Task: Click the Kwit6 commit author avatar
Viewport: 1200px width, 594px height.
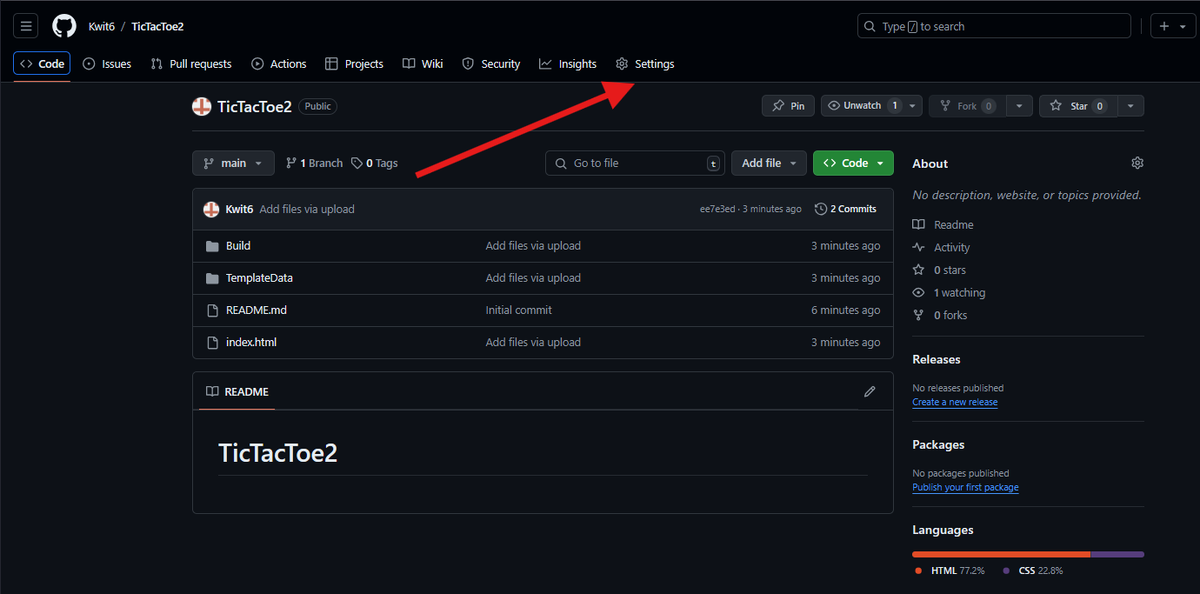Action: pos(211,209)
